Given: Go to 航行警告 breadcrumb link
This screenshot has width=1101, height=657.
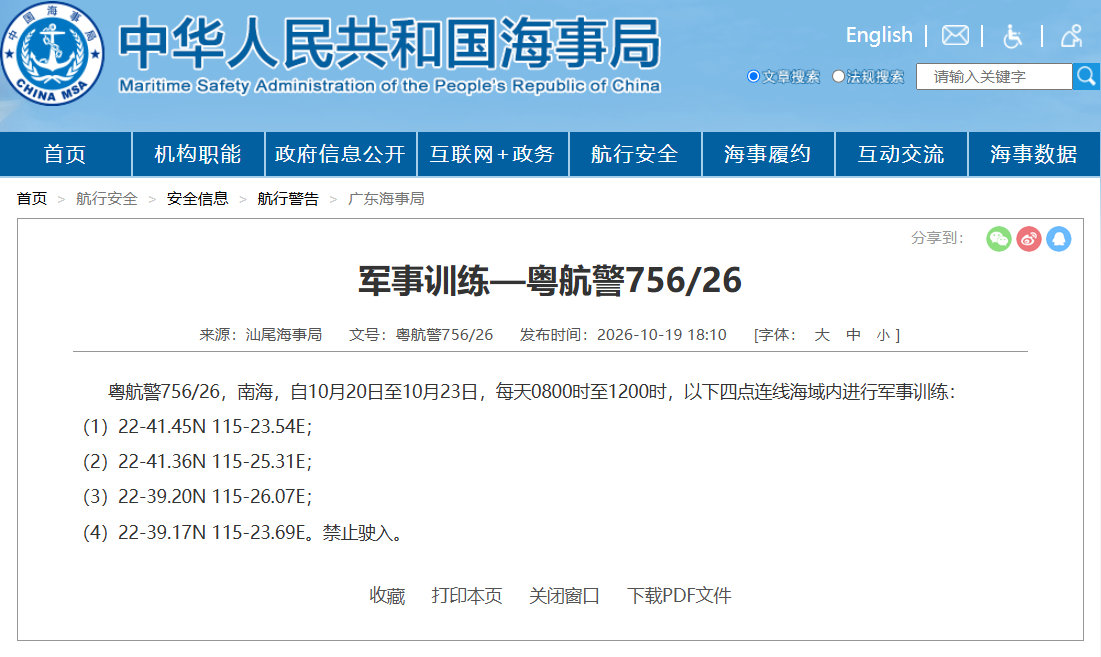Looking at the screenshot, I should [288, 199].
